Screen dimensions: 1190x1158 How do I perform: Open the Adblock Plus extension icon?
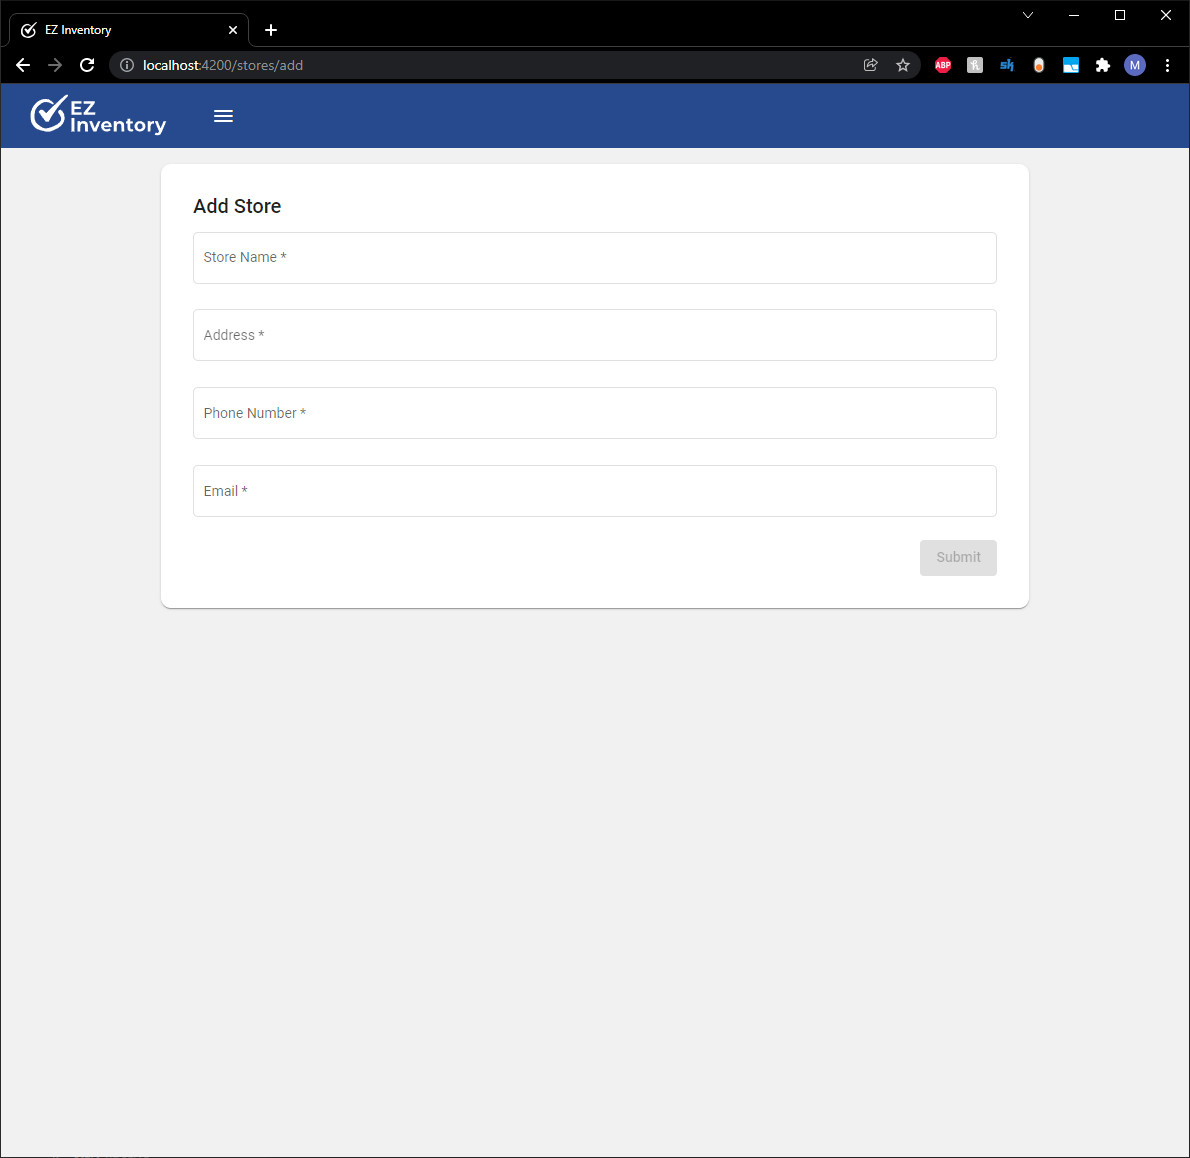coord(942,65)
